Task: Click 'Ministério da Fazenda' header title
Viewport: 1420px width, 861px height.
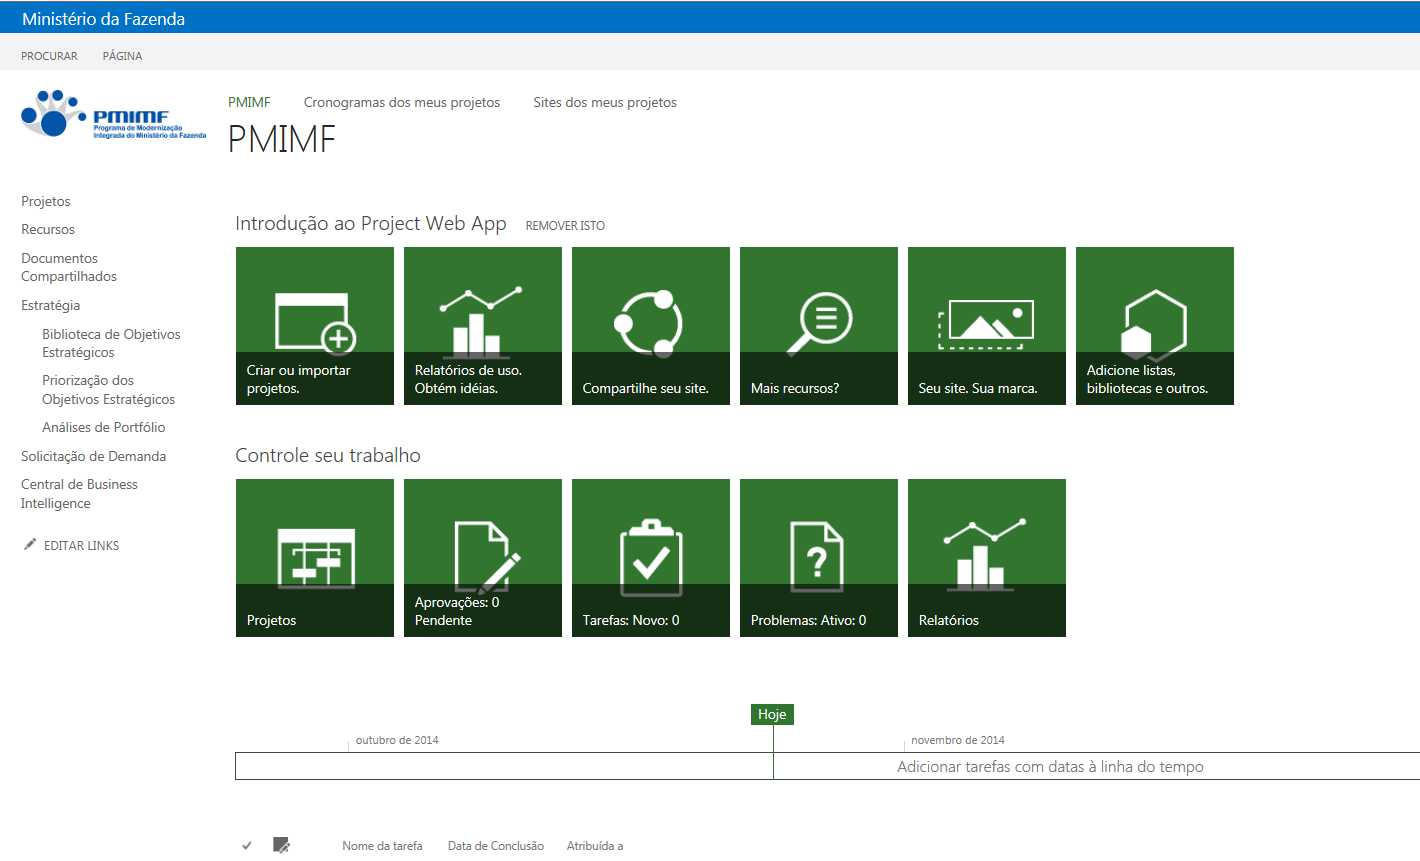Action: 103,19
